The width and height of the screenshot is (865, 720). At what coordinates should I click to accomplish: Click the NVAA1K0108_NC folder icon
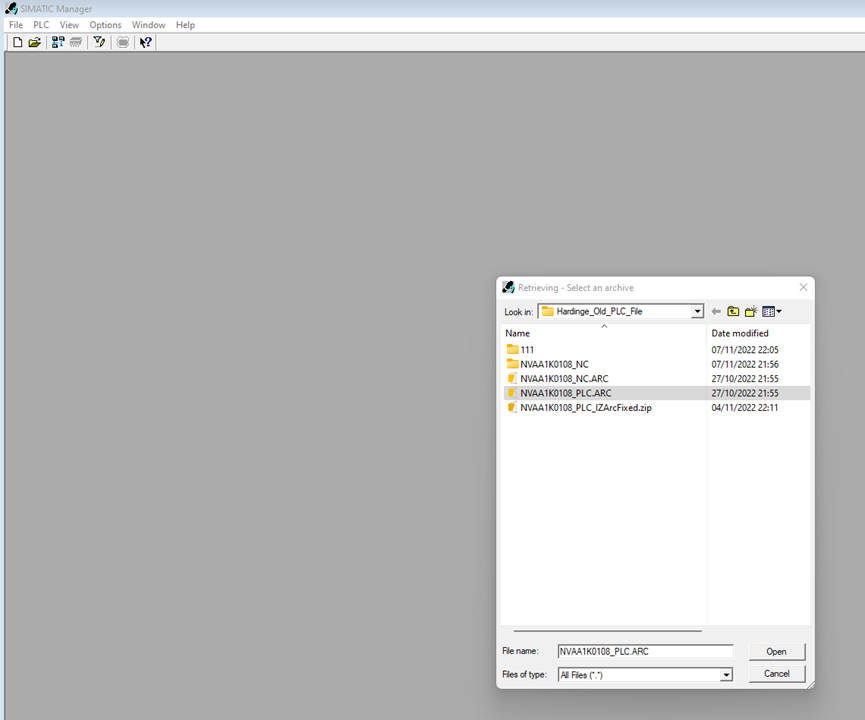(512, 364)
